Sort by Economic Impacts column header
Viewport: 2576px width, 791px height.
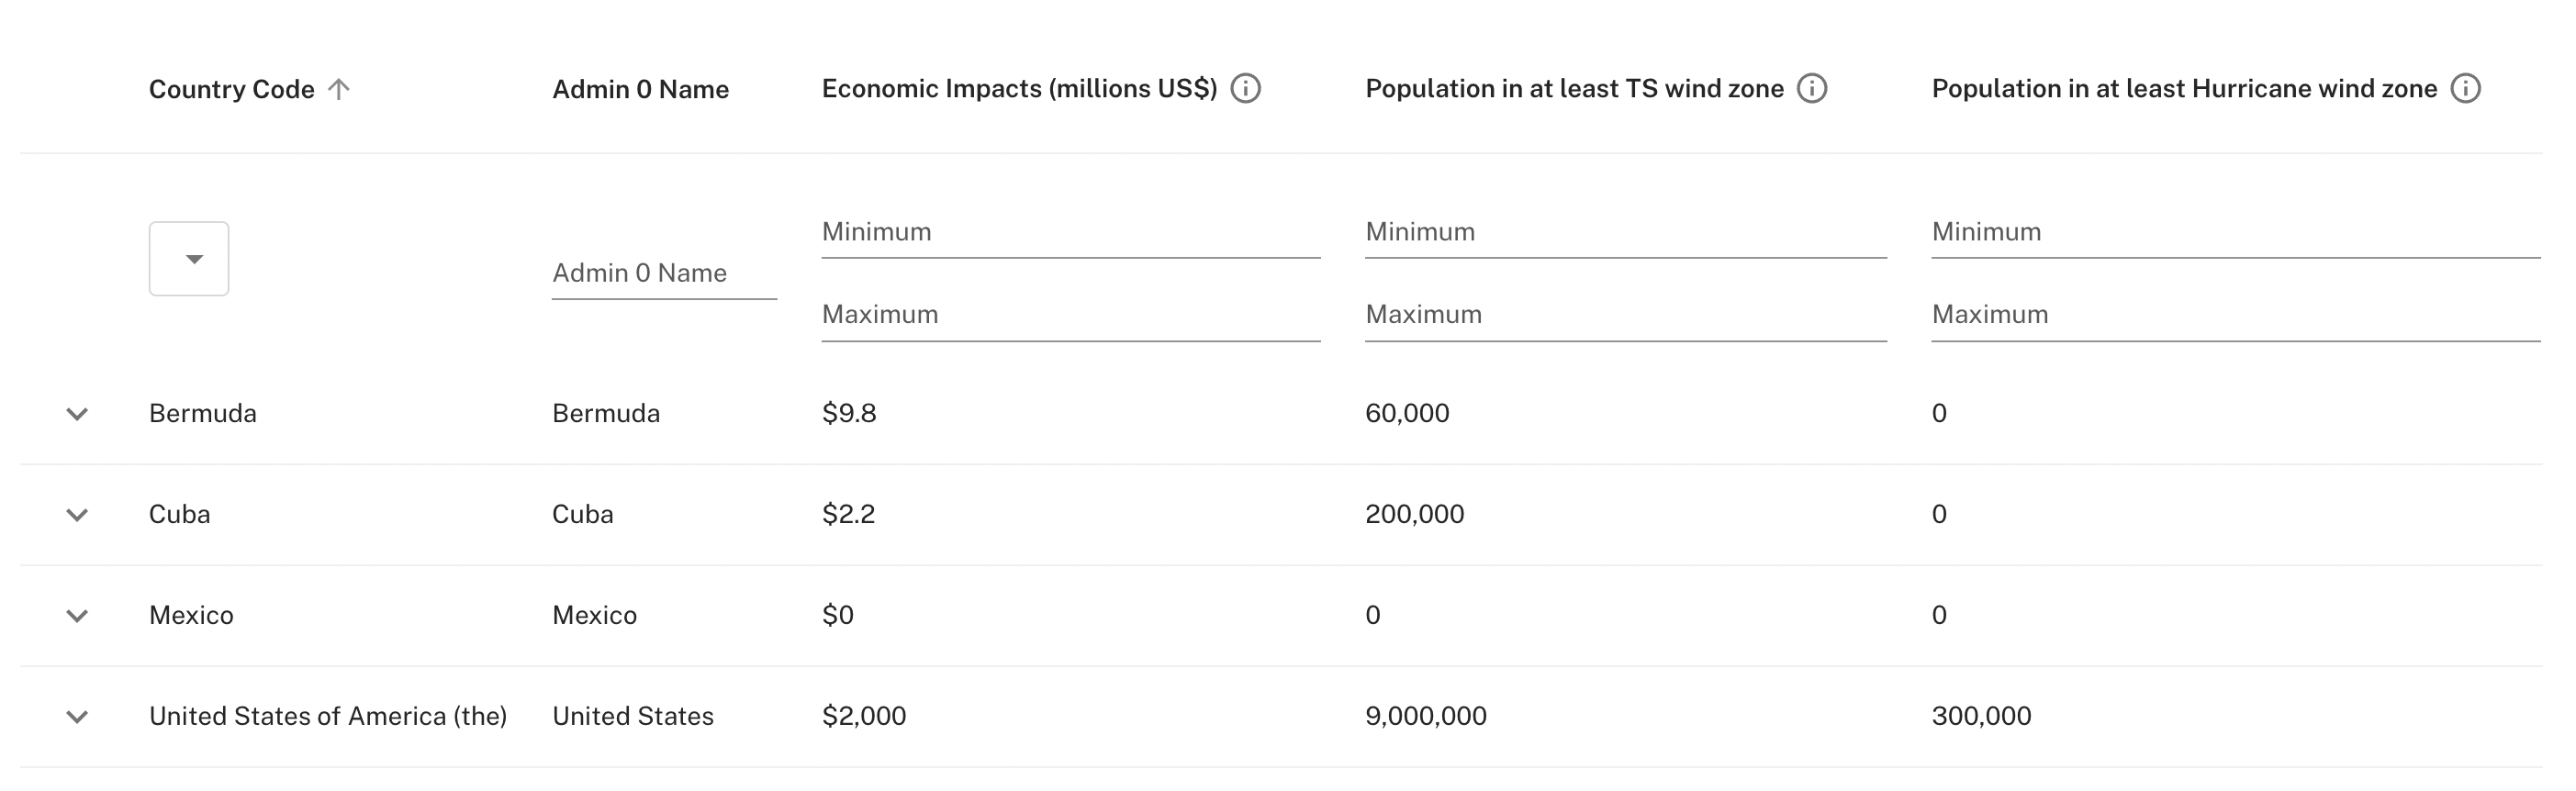[1019, 89]
